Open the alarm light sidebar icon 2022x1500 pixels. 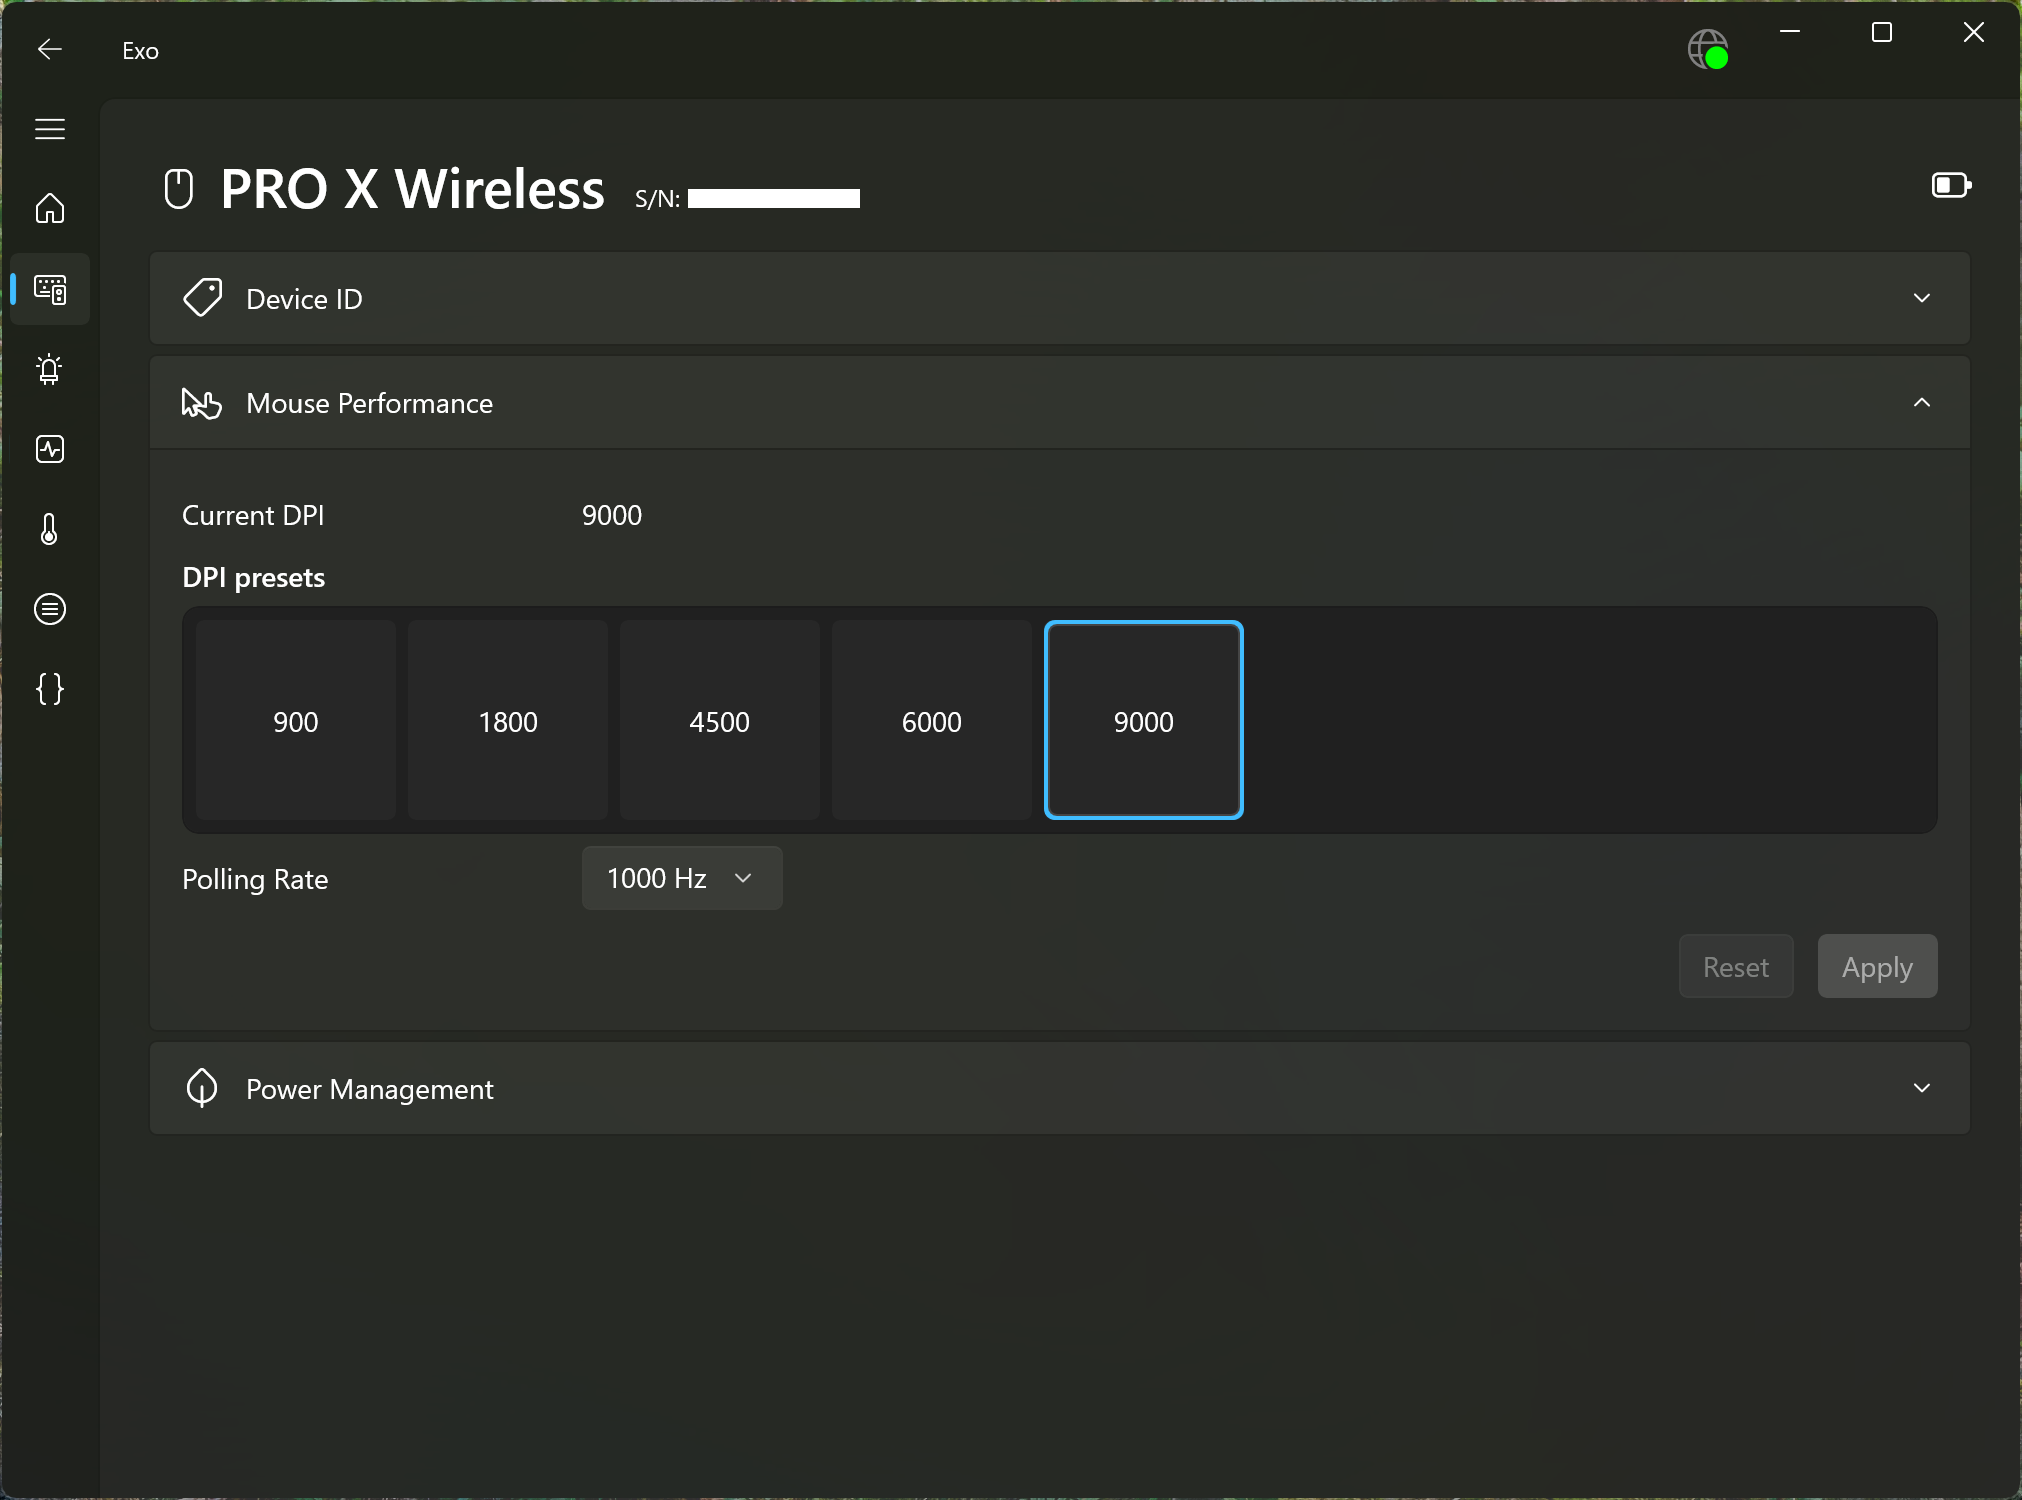[50, 369]
